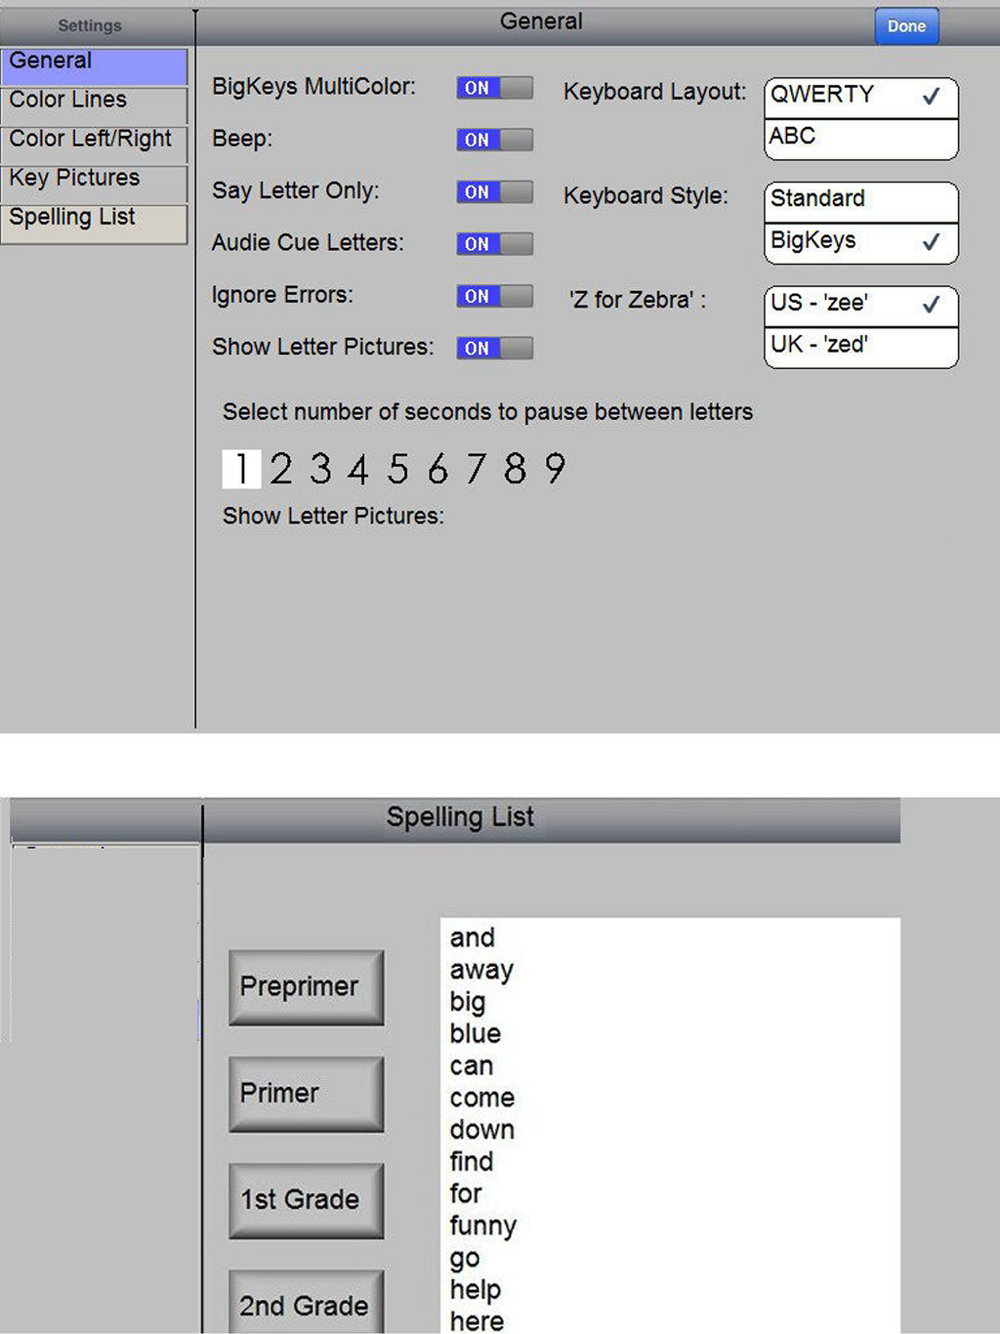Screen dimensions: 1000x1334
Task: Toggle the Audie Cue Letters switch
Action: point(495,244)
